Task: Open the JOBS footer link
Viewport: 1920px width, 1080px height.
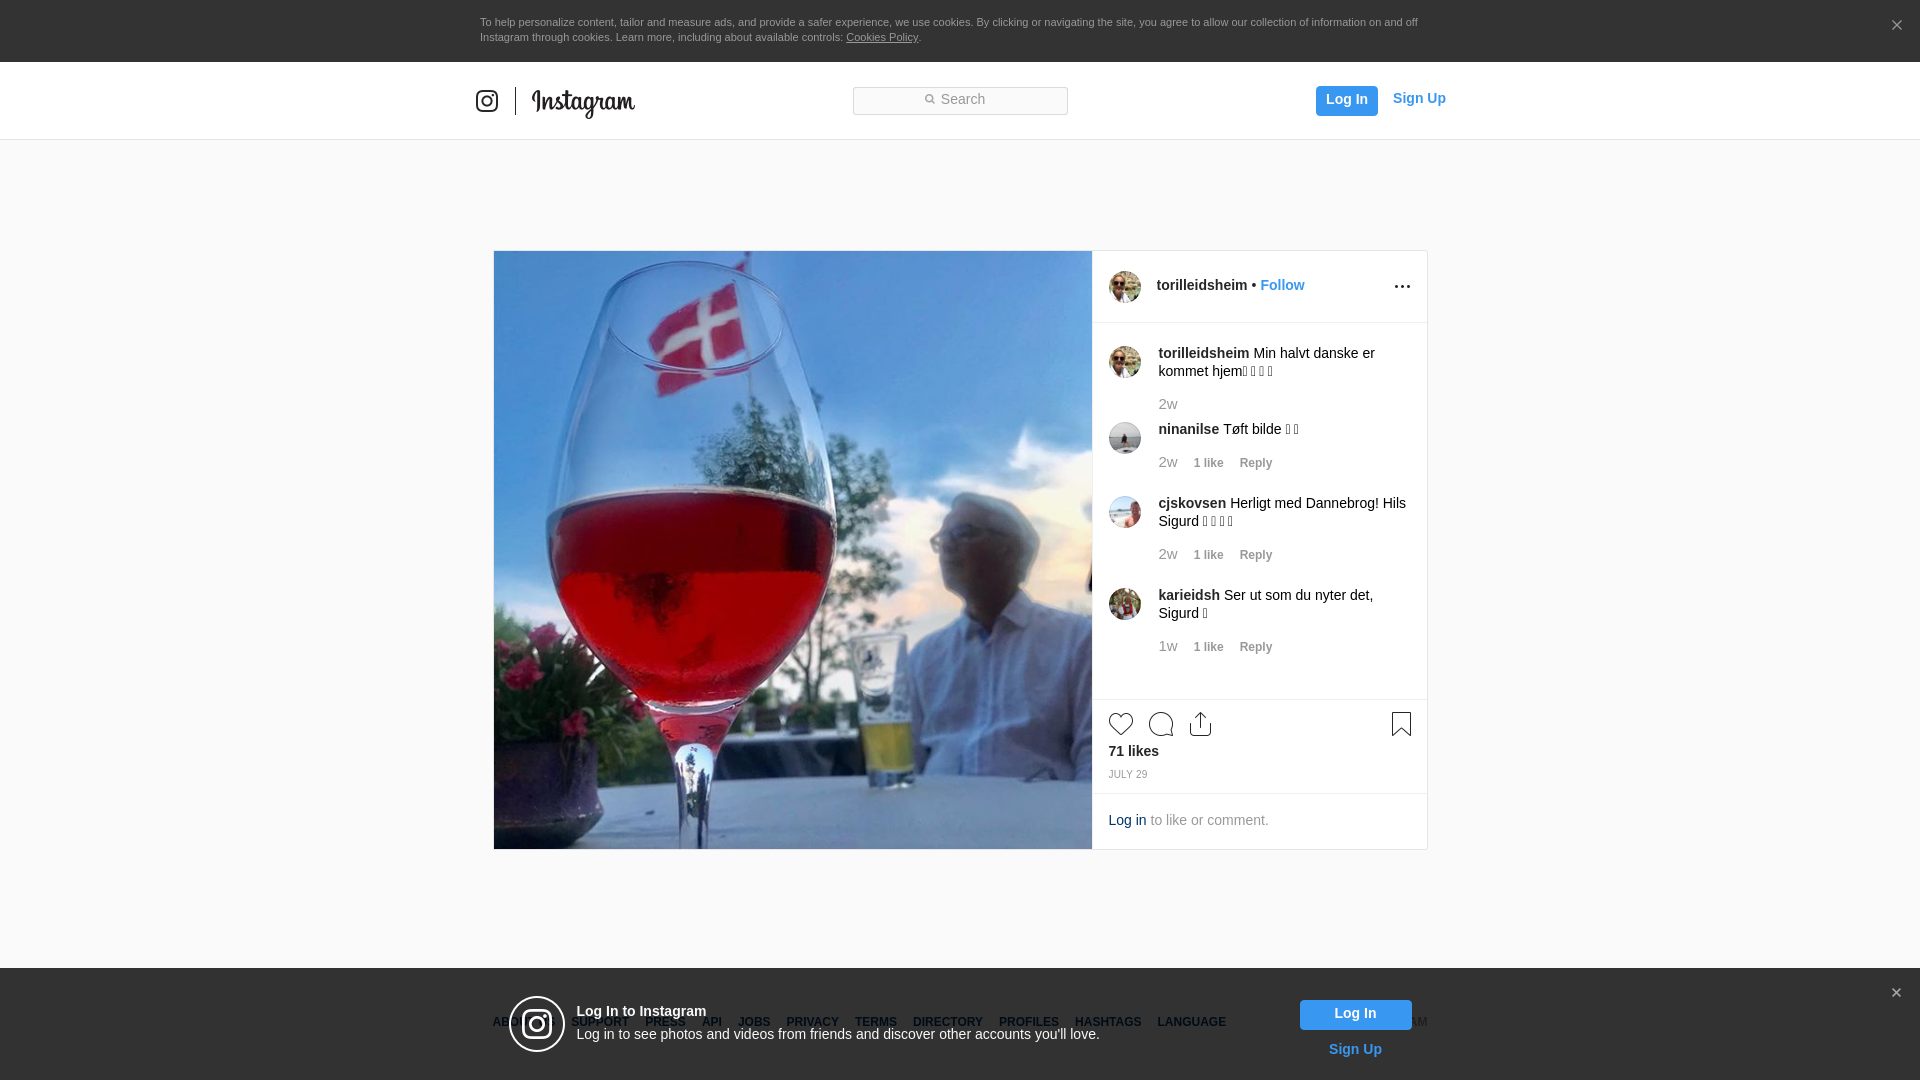Action: point(754,1022)
